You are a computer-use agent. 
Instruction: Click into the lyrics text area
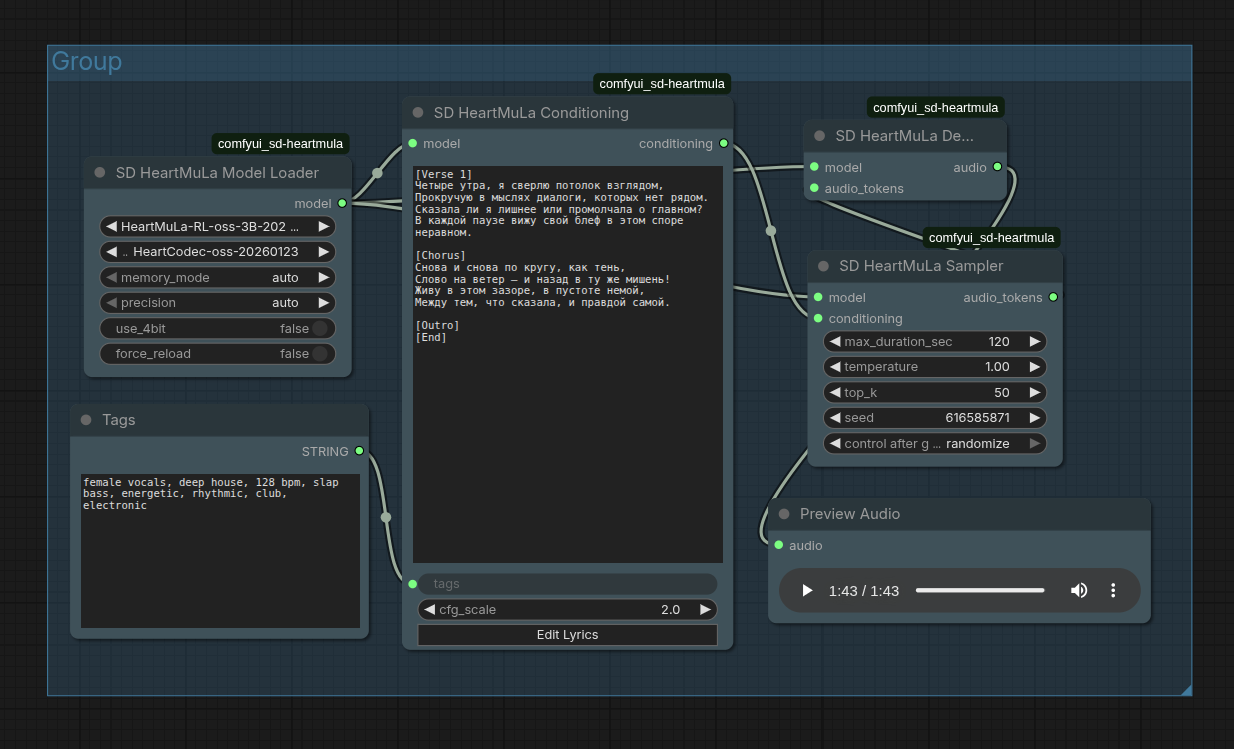click(567, 364)
